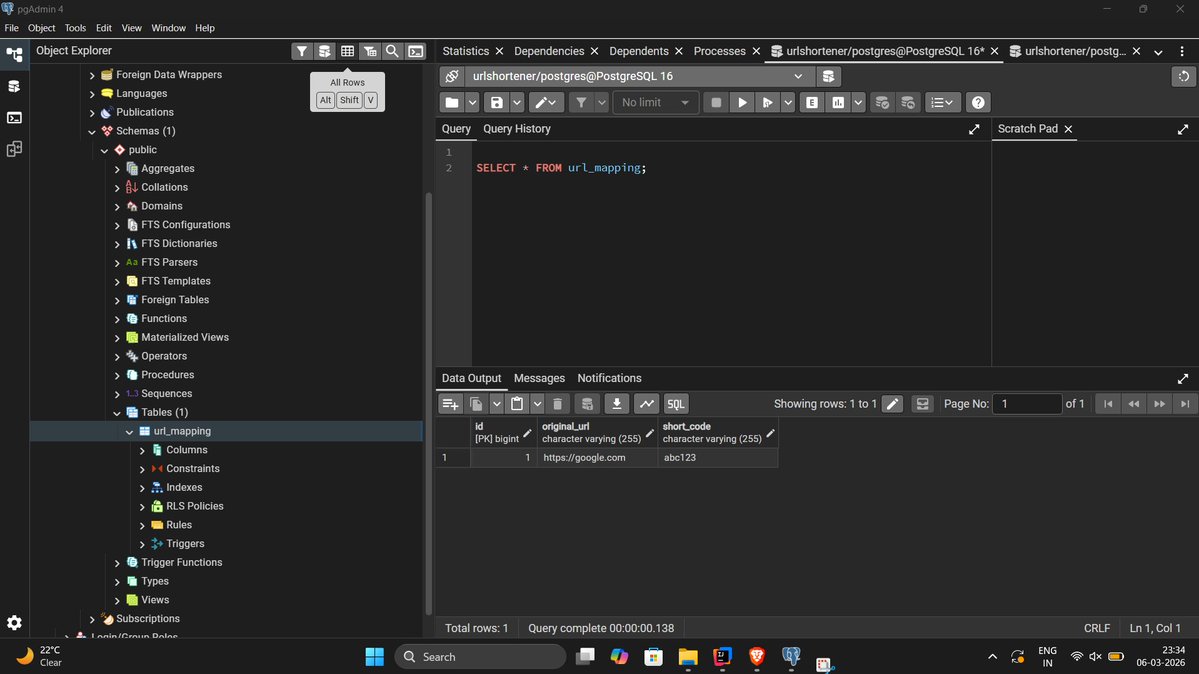Expand the Columns node
This screenshot has width=1199, height=674.
tap(142, 451)
